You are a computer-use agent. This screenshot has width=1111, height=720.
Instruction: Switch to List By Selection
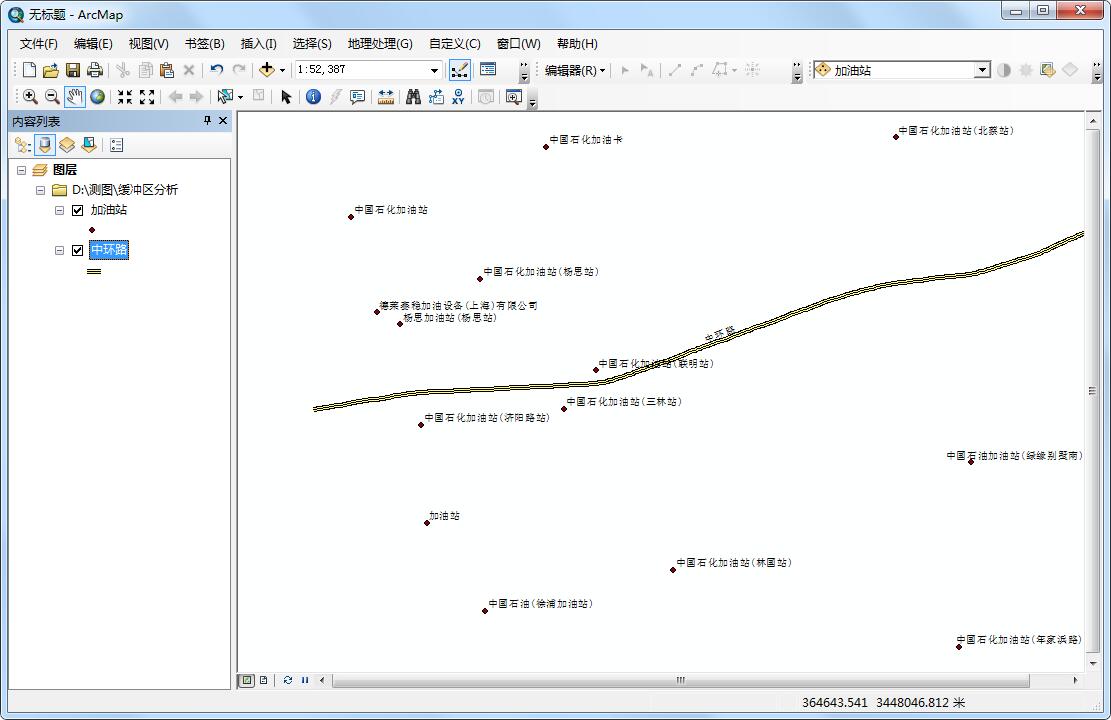[x=89, y=145]
